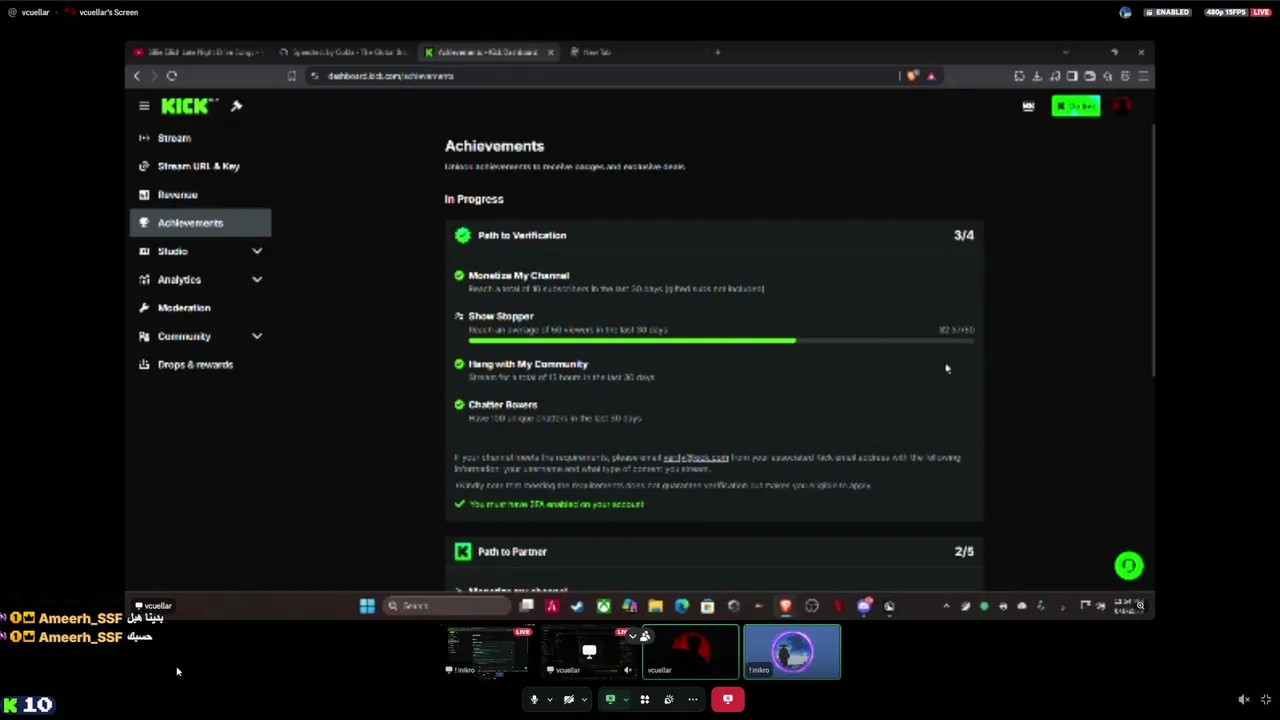Open the soundboard icon in call controls
1280x720 pixels.
click(x=669, y=700)
